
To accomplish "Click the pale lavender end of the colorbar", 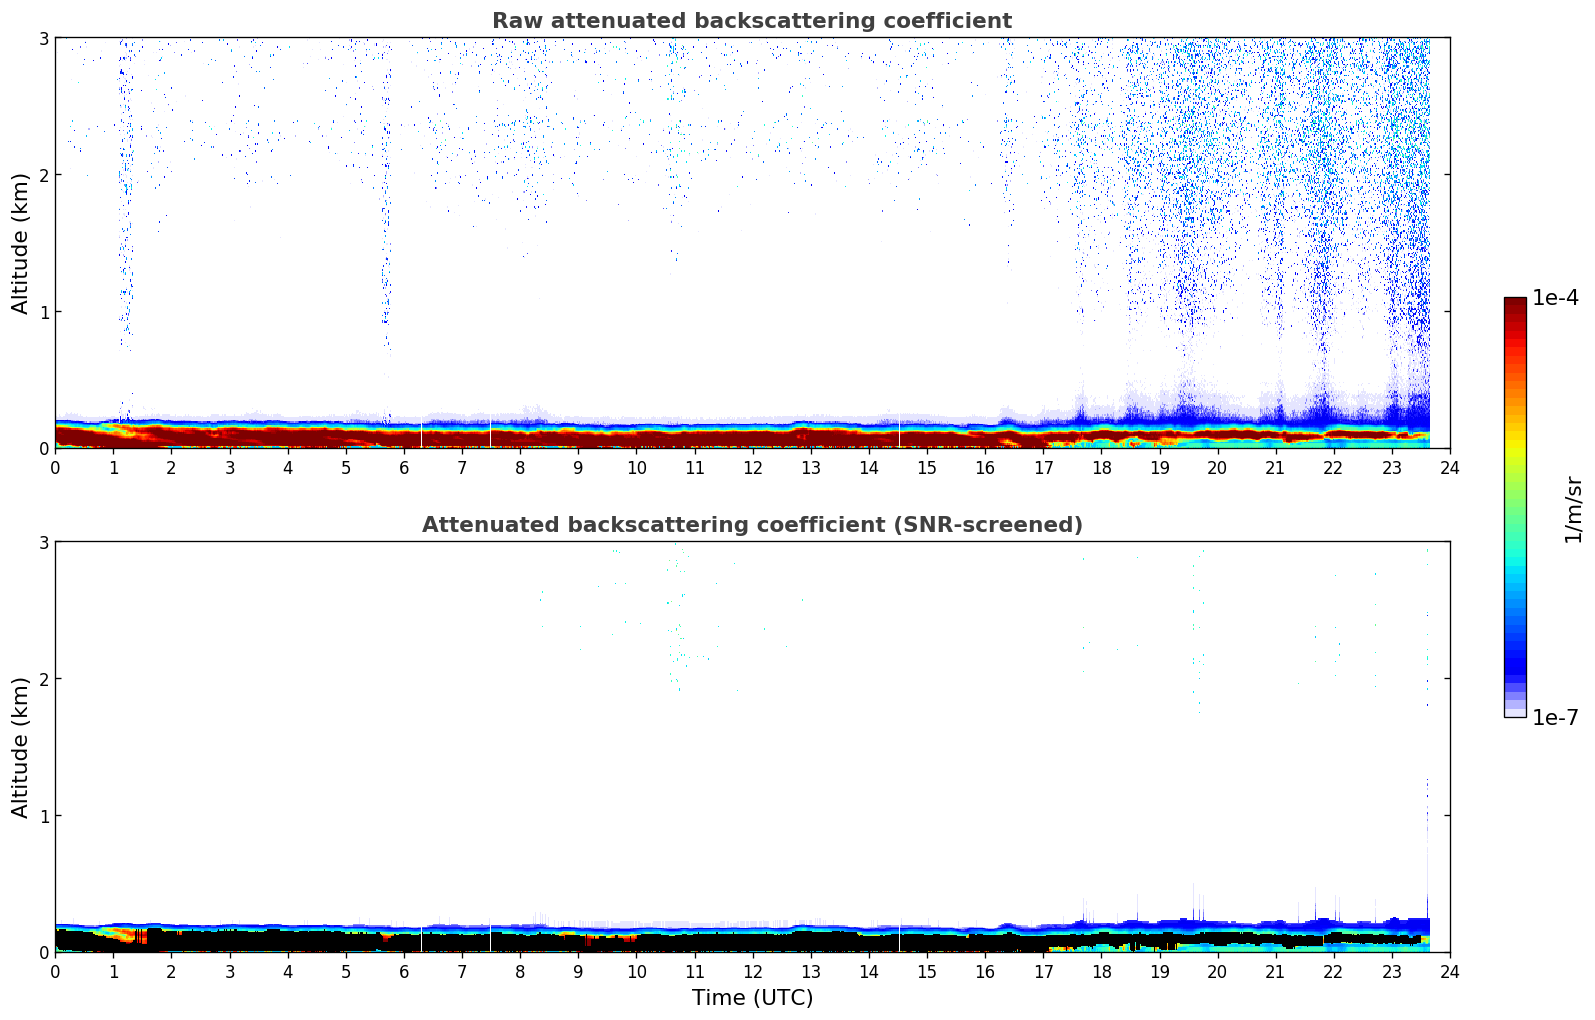I will point(1515,711).
